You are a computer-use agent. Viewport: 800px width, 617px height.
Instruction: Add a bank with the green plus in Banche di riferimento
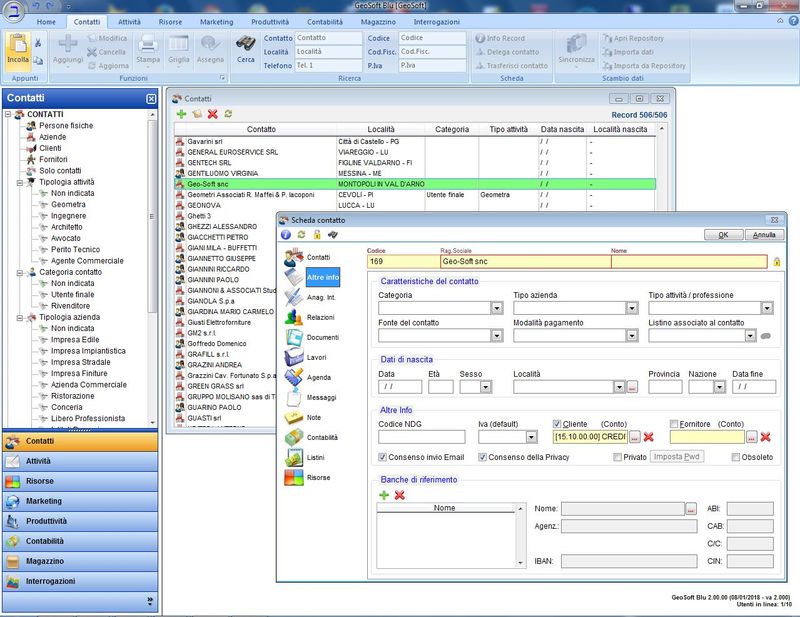click(384, 495)
